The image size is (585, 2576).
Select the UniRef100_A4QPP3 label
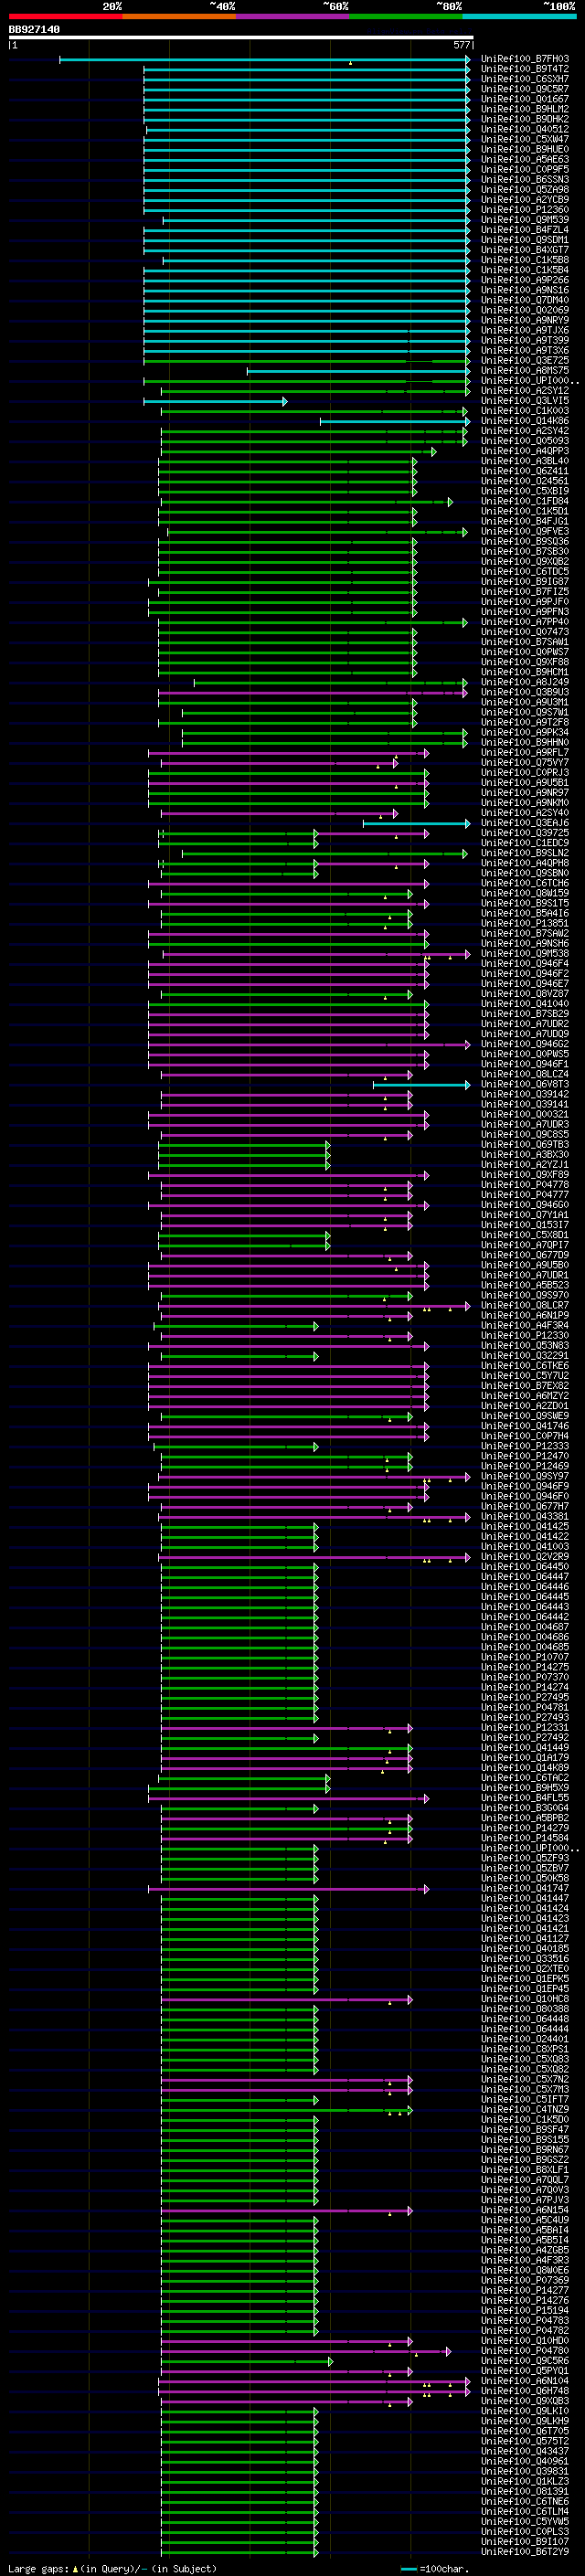pyautogui.click(x=524, y=451)
